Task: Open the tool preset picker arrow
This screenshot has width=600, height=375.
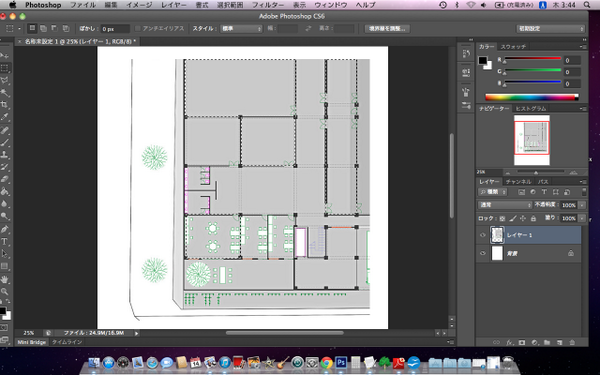Action: coord(20,29)
